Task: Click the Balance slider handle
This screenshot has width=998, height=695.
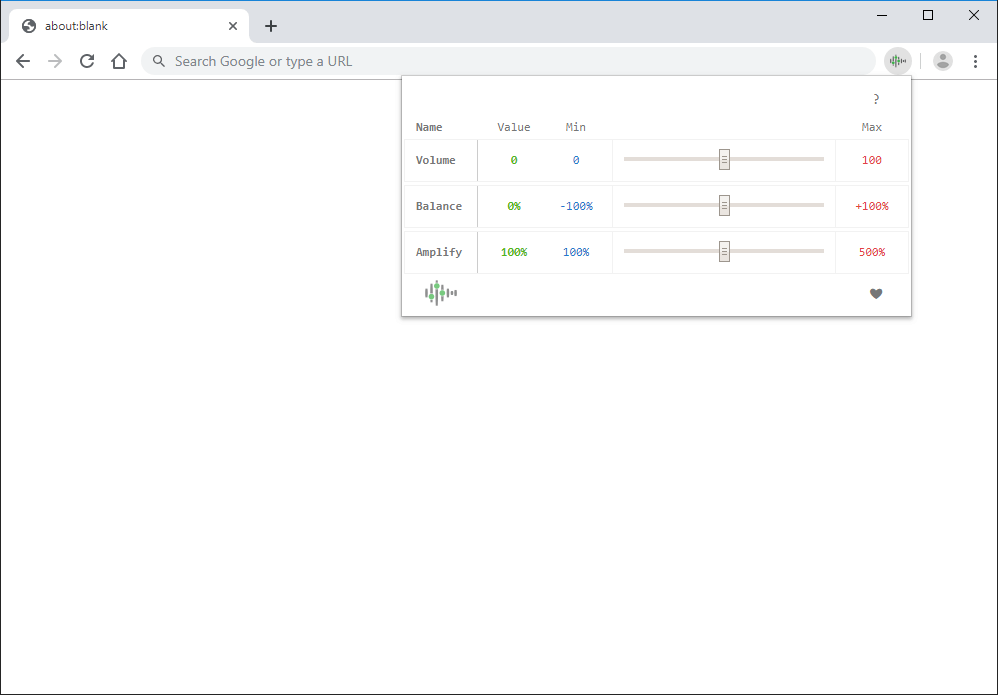Action: coord(724,206)
